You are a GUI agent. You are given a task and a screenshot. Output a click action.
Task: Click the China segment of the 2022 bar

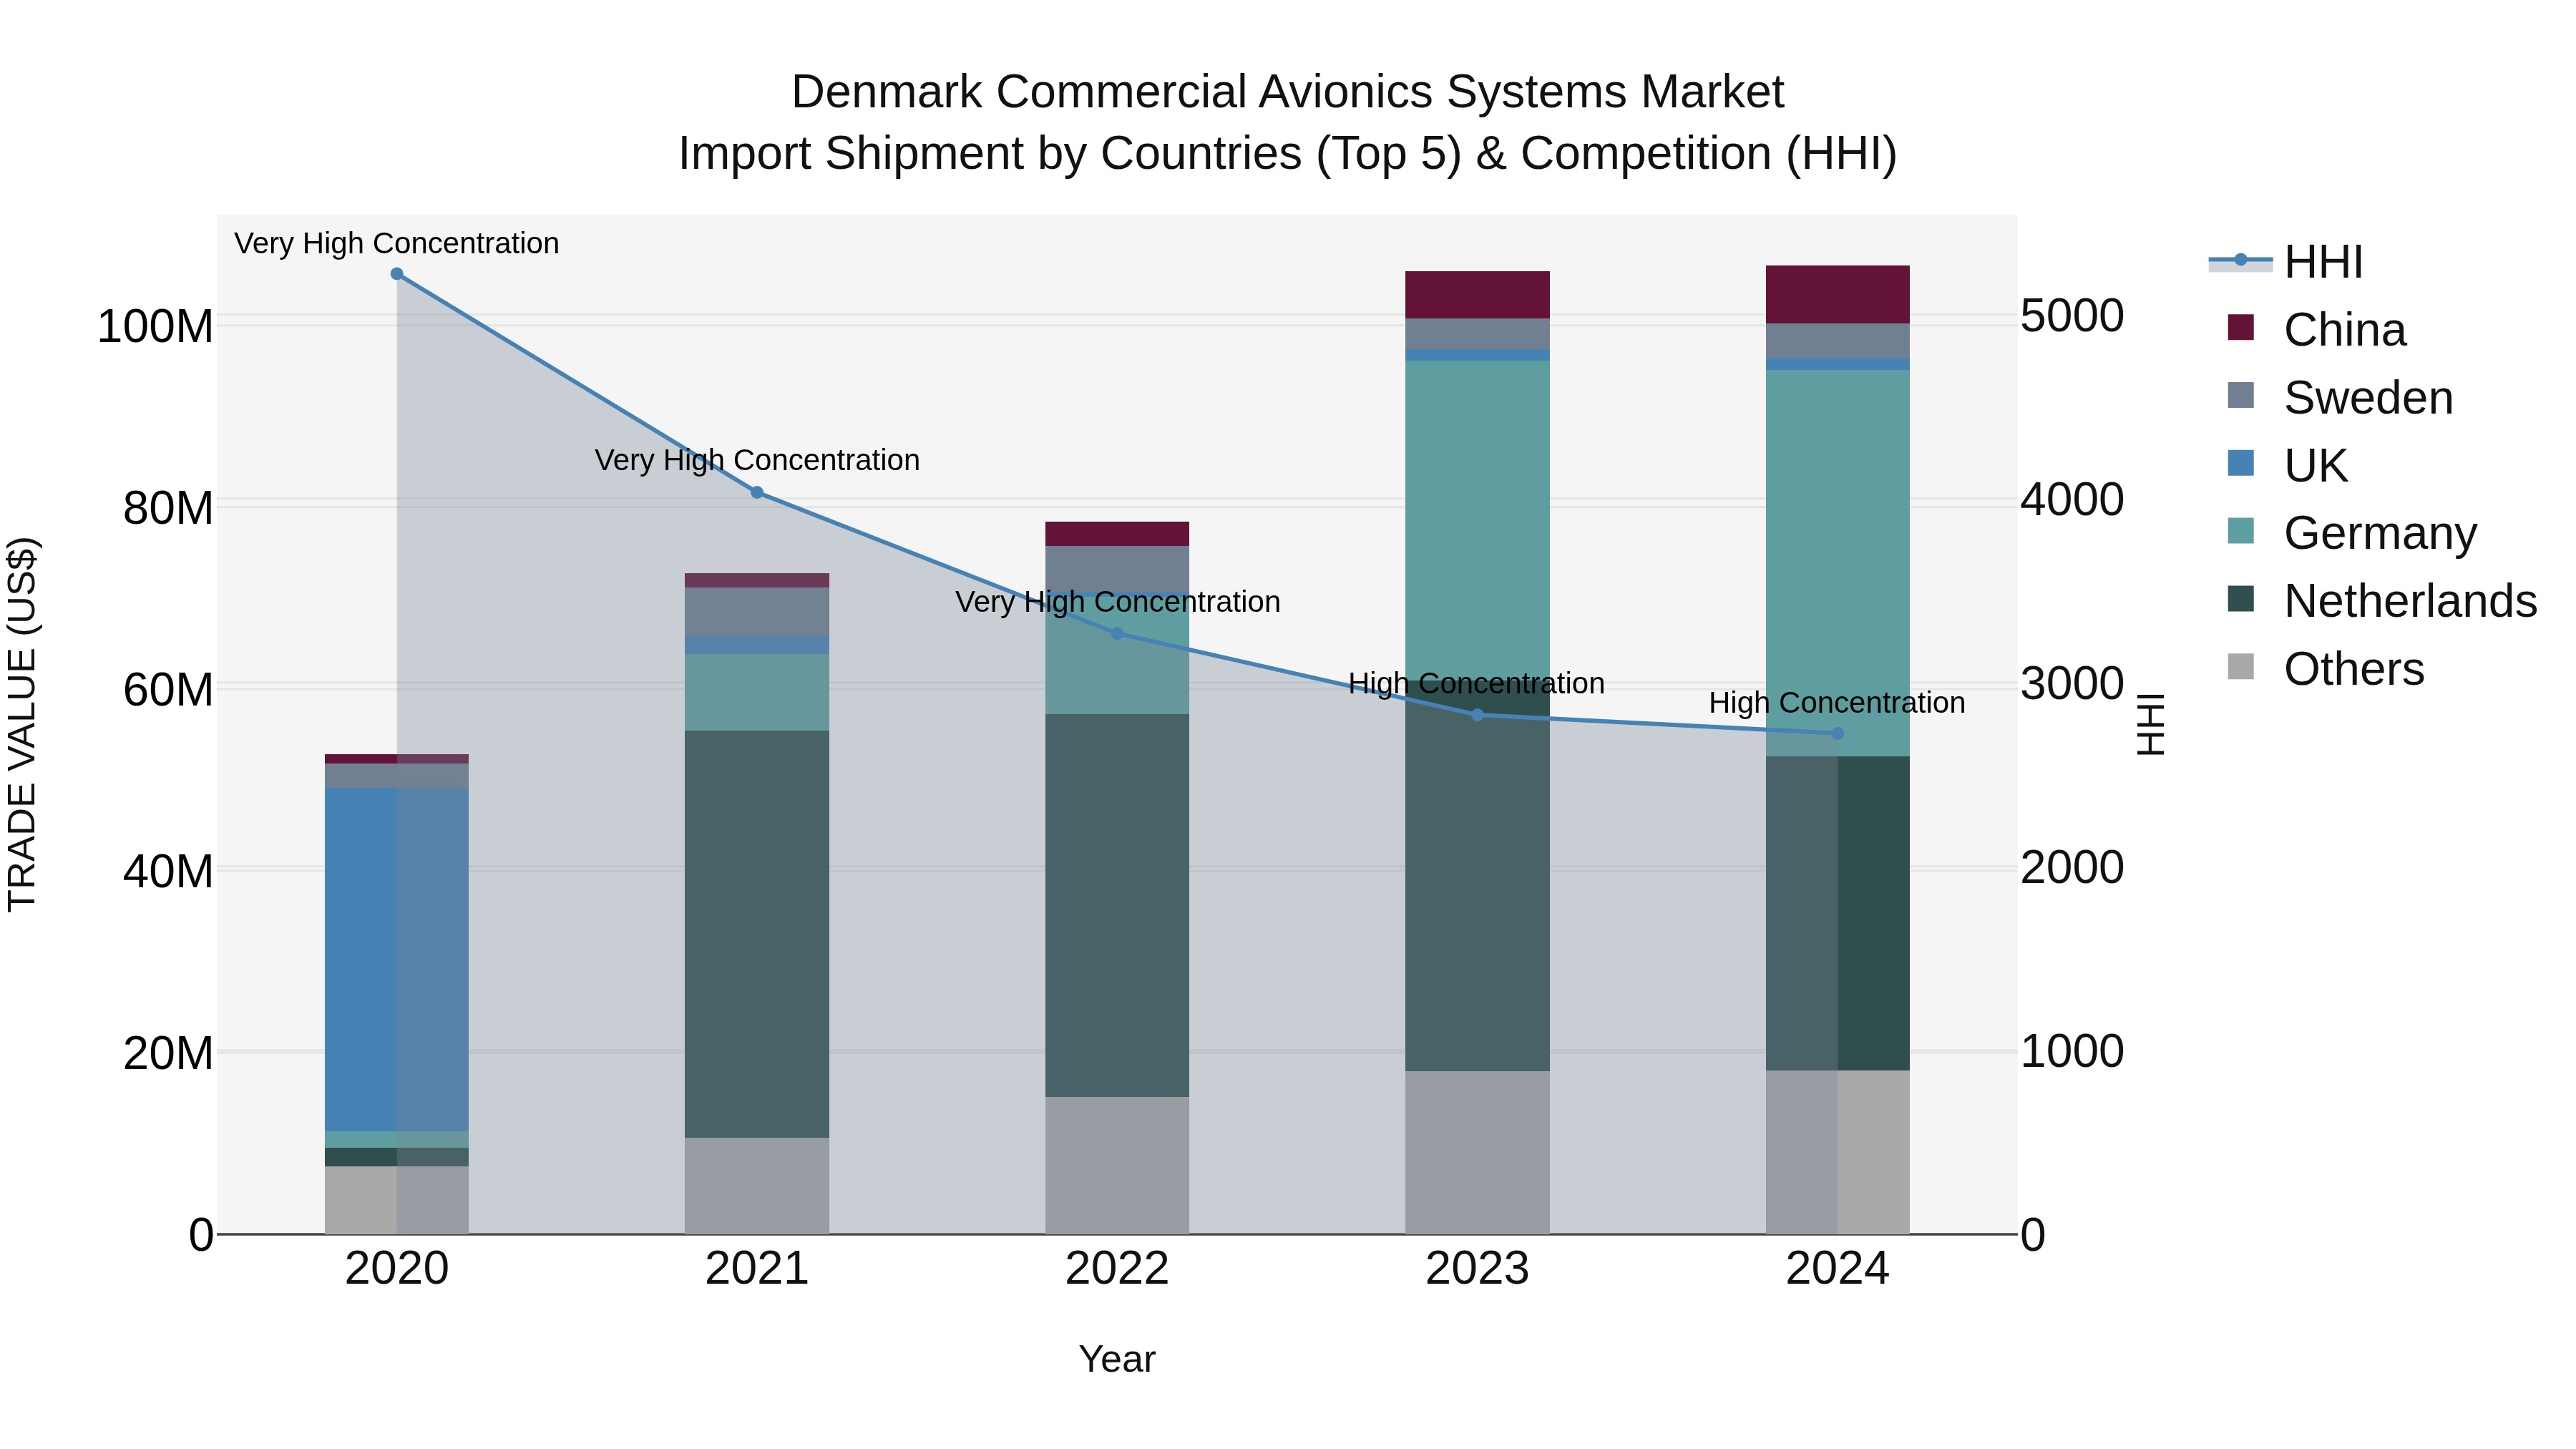click(1117, 534)
